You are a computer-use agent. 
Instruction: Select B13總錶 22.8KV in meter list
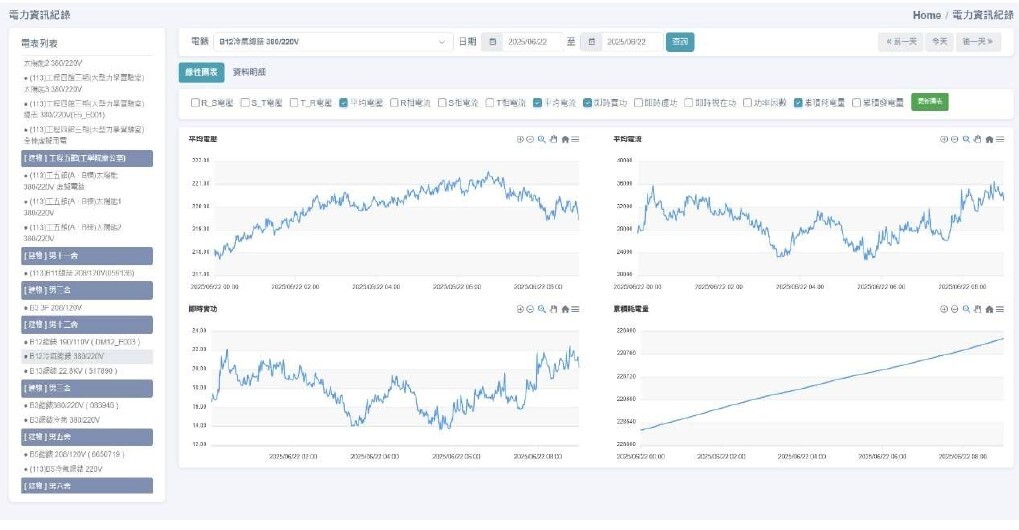(x=68, y=370)
